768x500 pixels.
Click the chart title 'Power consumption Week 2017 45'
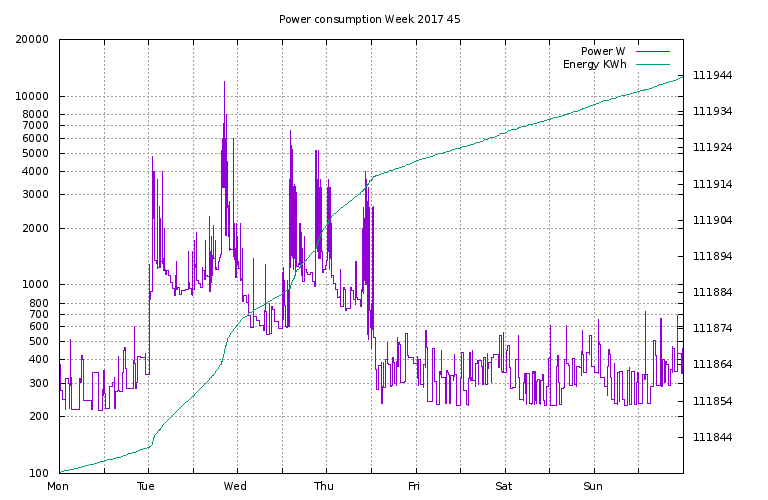point(369,19)
